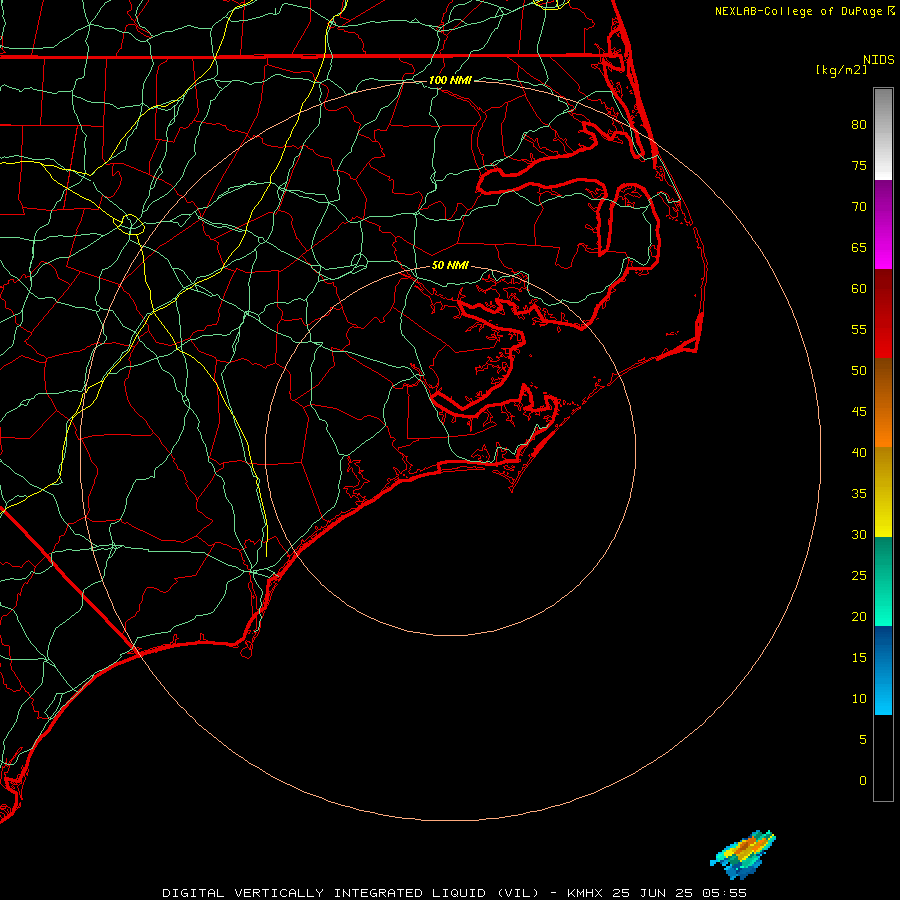Click the kg/m2 units label
The image size is (900, 900).
841,70
